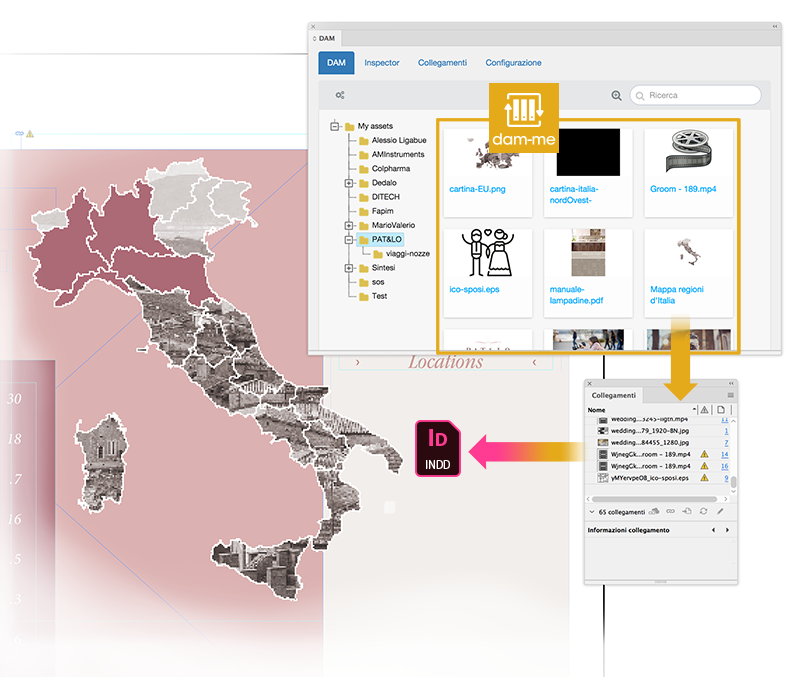The image size is (800, 677).
Task: Collapse the PAT&LO folder node
Action: [x=349, y=240]
